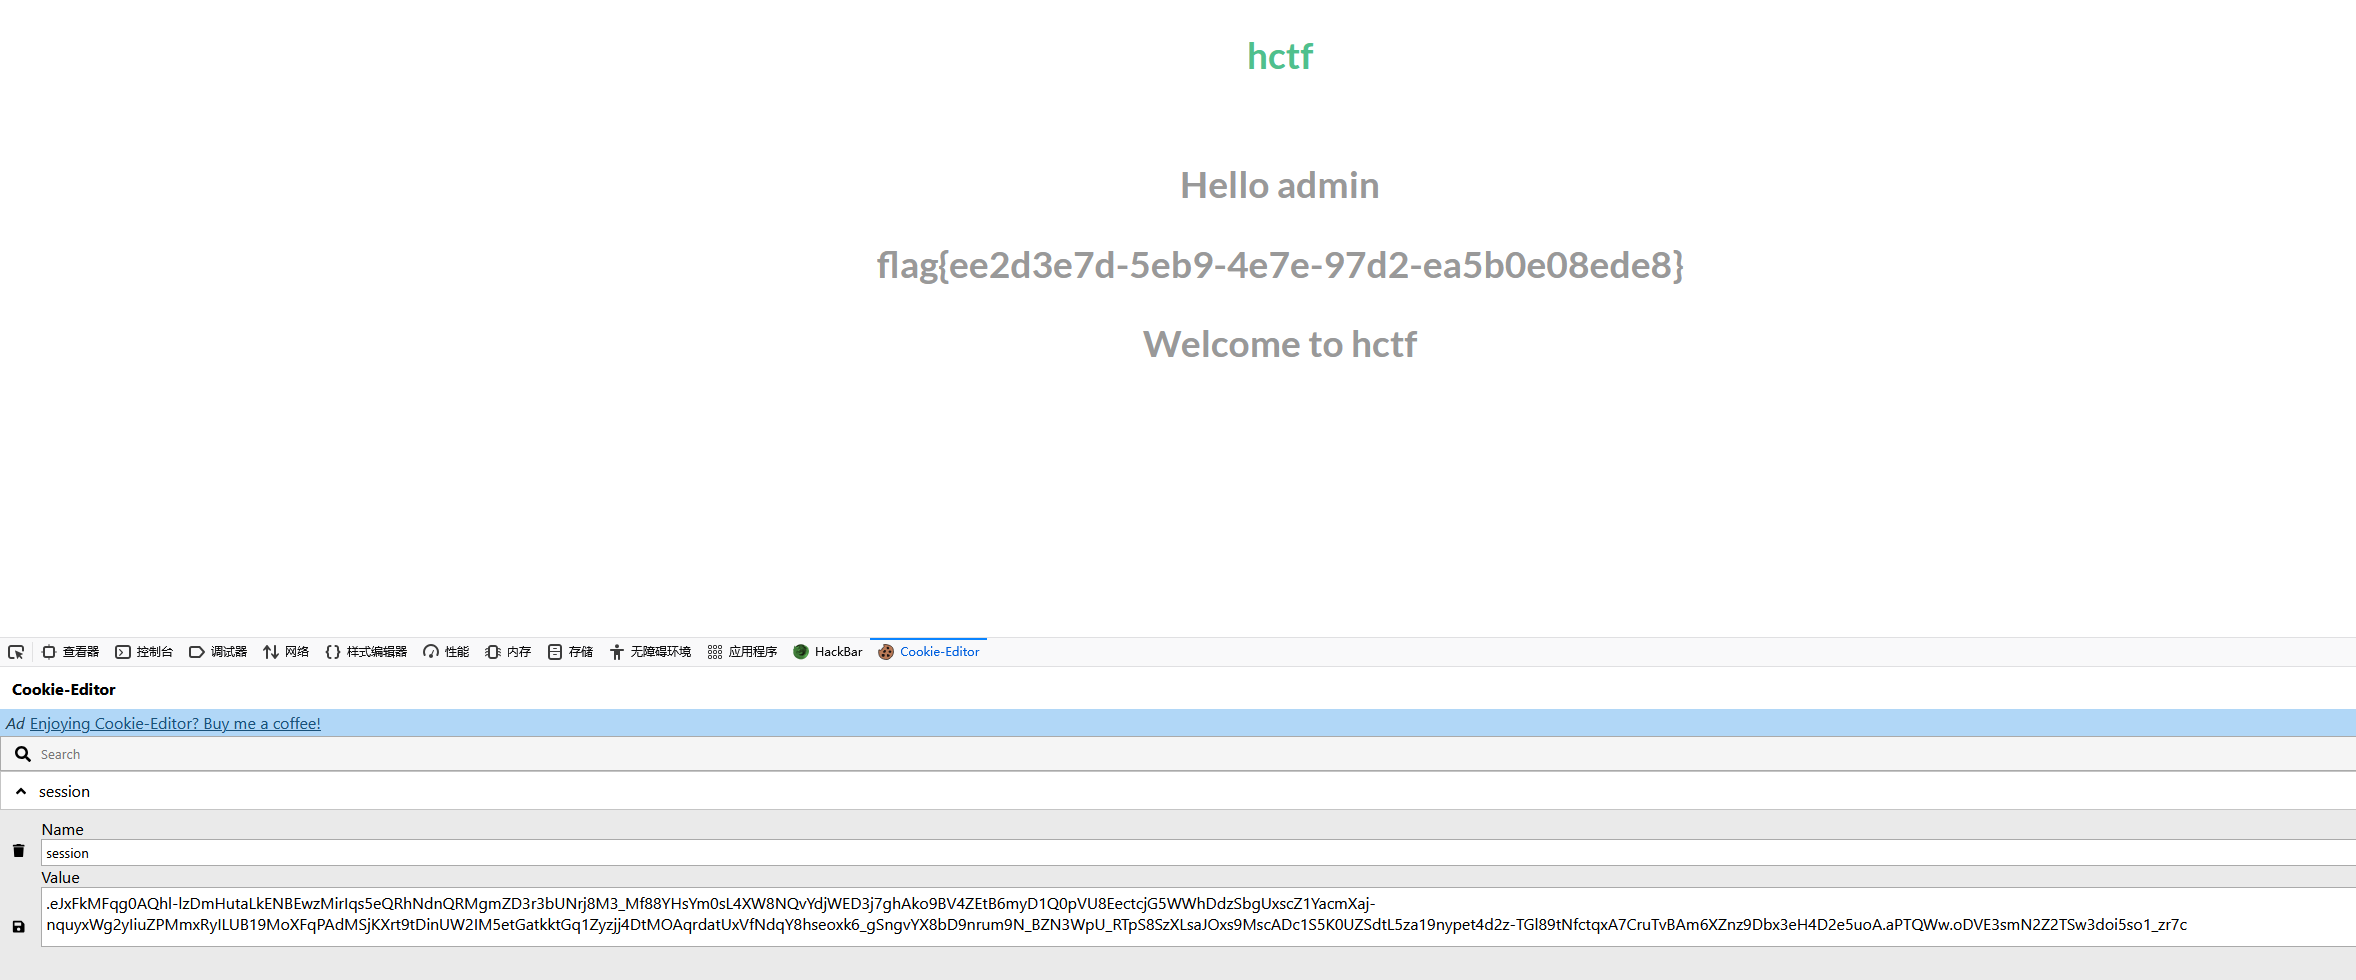Image resolution: width=2356 pixels, height=980 pixels.
Task: Edit the cookie Name field
Action: [1198, 853]
